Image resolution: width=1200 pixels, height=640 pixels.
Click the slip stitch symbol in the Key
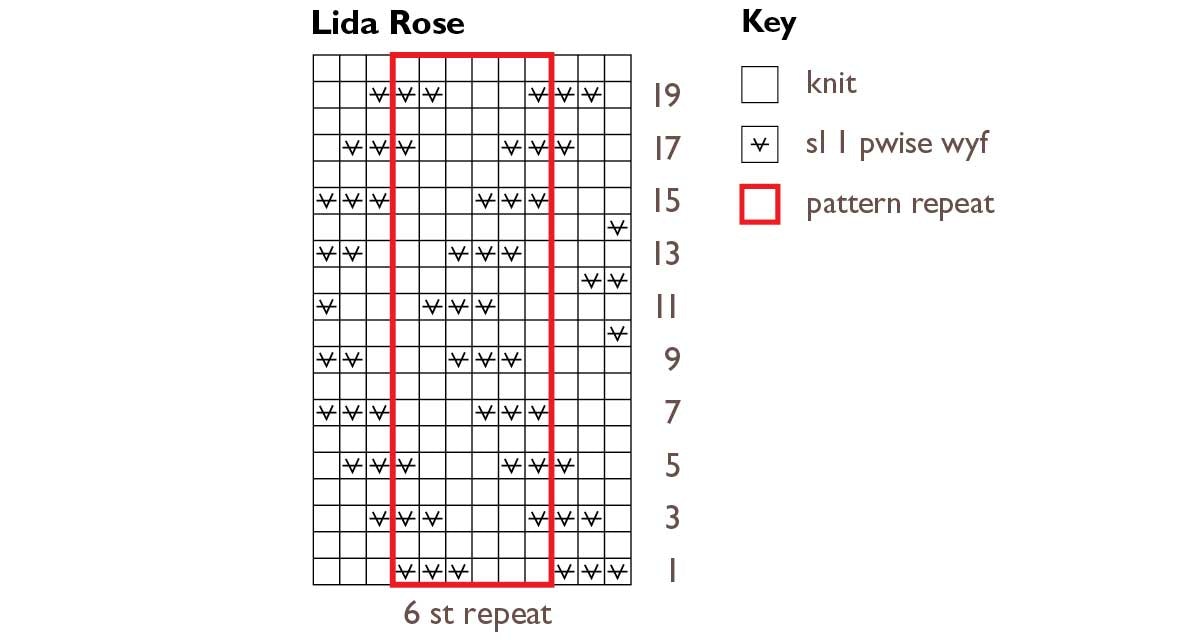coord(759,145)
